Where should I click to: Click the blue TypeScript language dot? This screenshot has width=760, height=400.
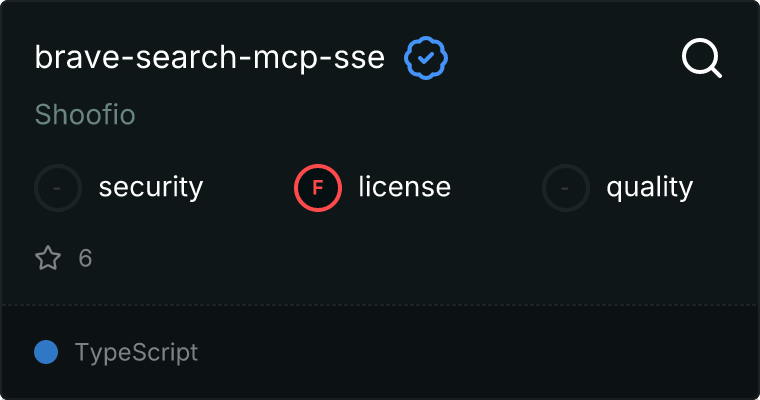(x=46, y=352)
